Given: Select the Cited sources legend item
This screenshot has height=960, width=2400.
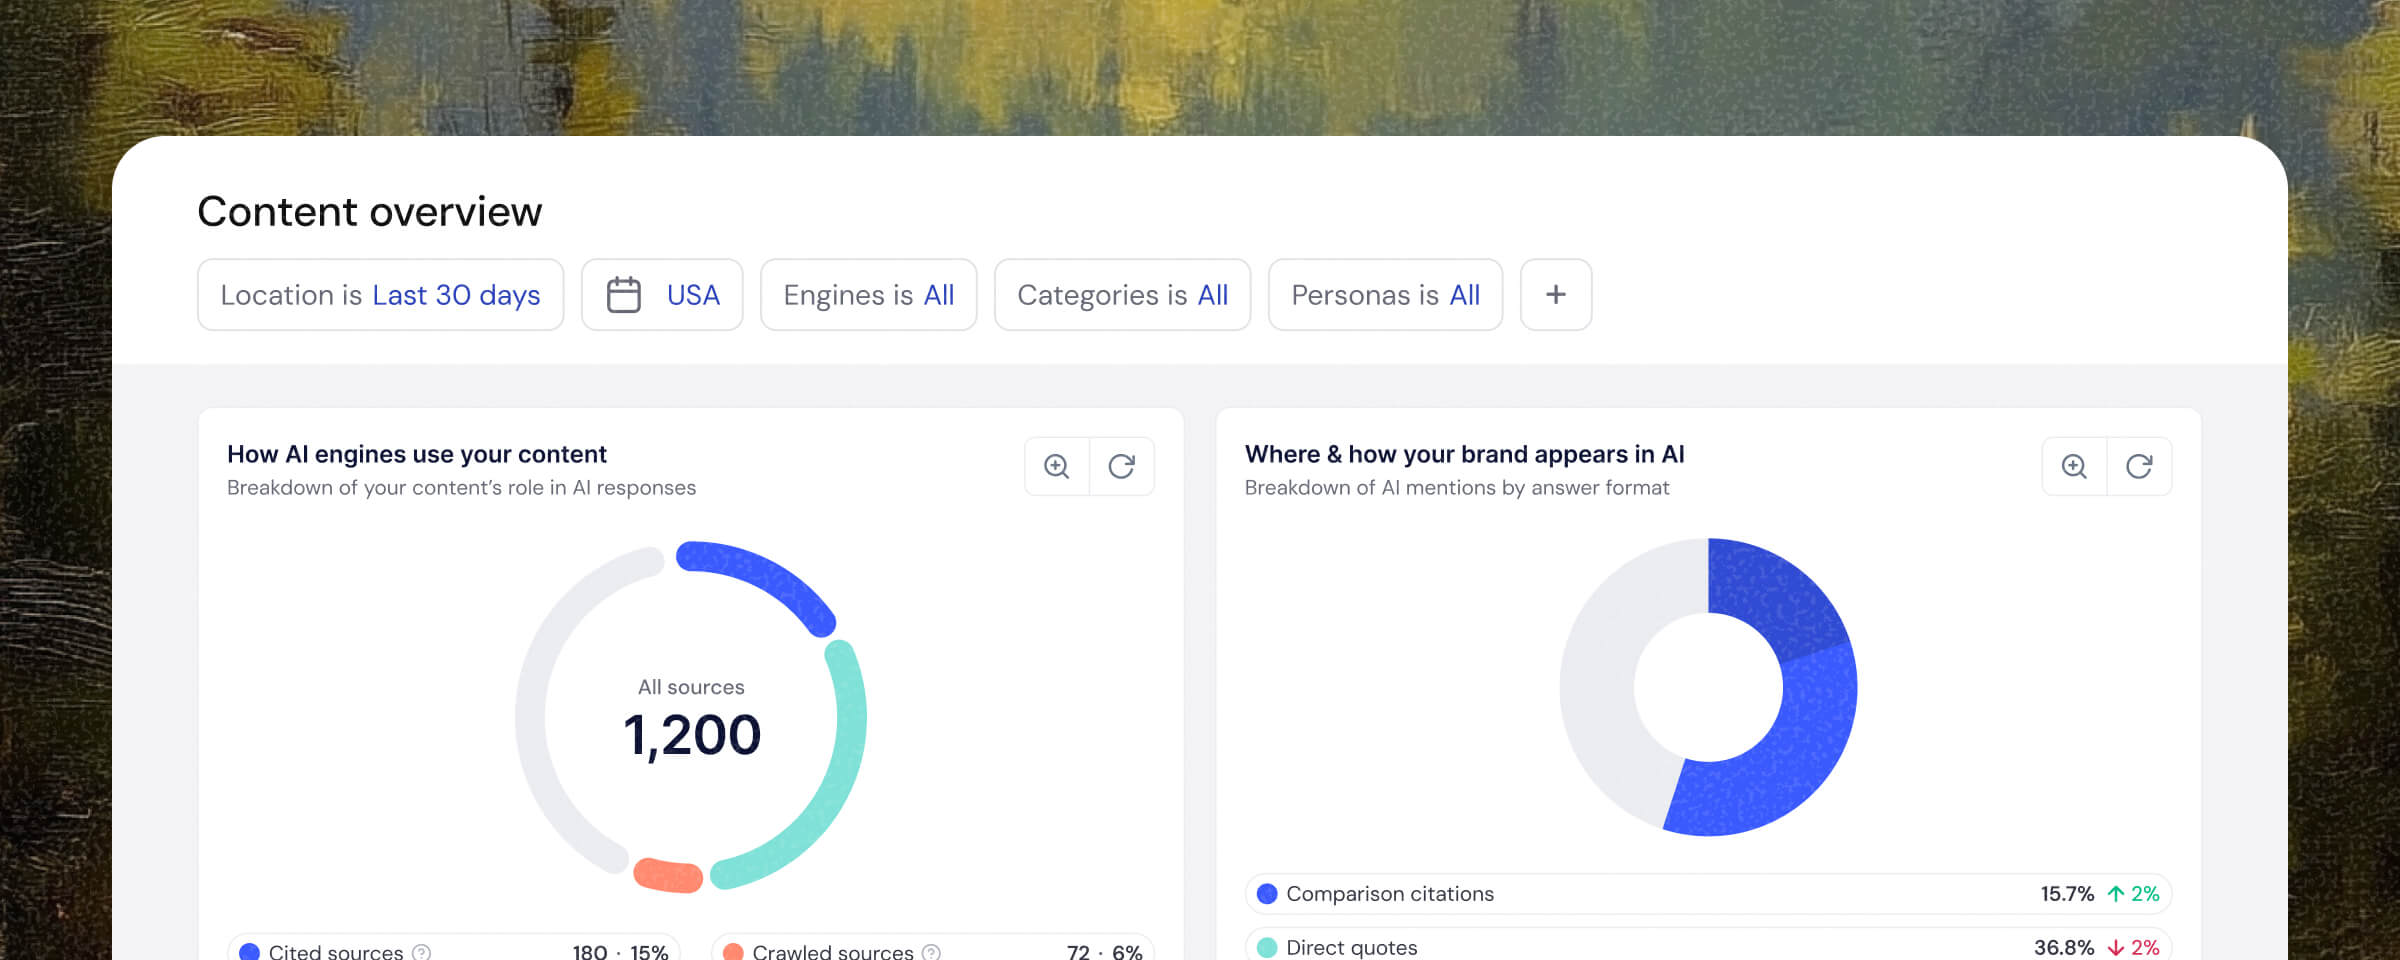Looking at the screenshot, I should click(x=454, y=948).
